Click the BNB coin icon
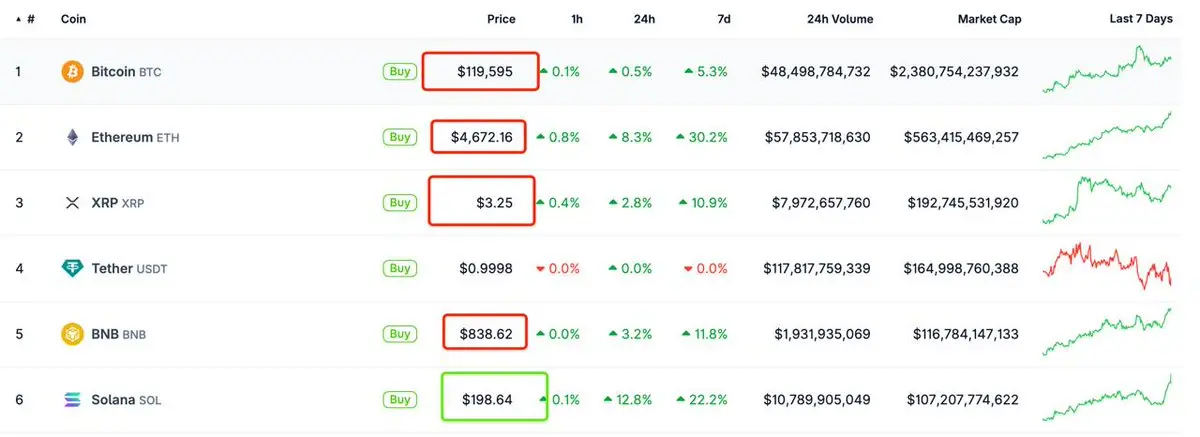Screen dimensions: 1200x437 [72, 334]
